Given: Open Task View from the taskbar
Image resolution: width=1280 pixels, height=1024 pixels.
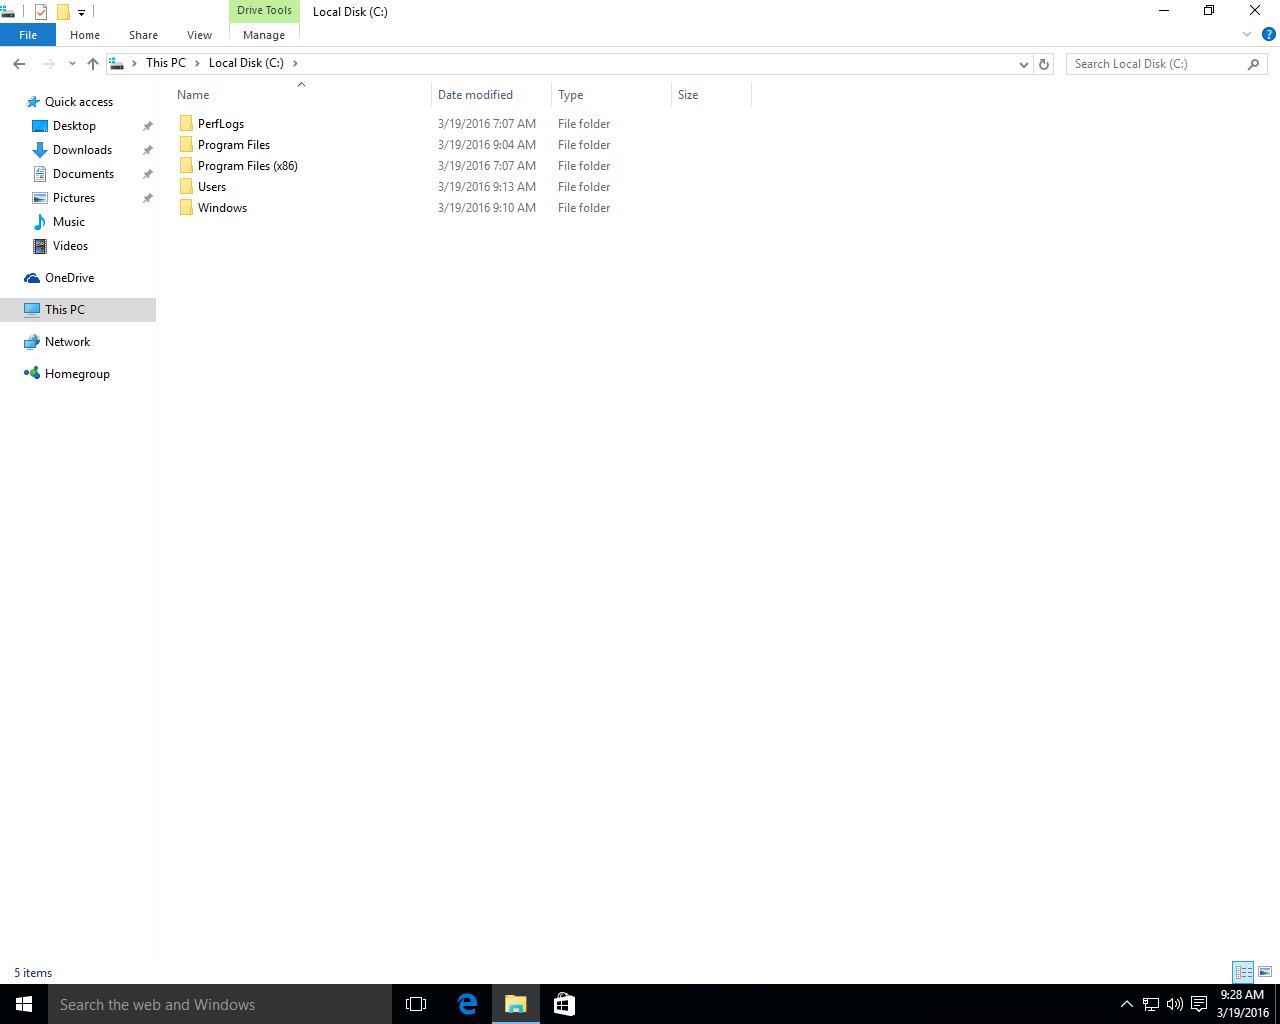Looking at the screenshot, I should pos(416,1004).
